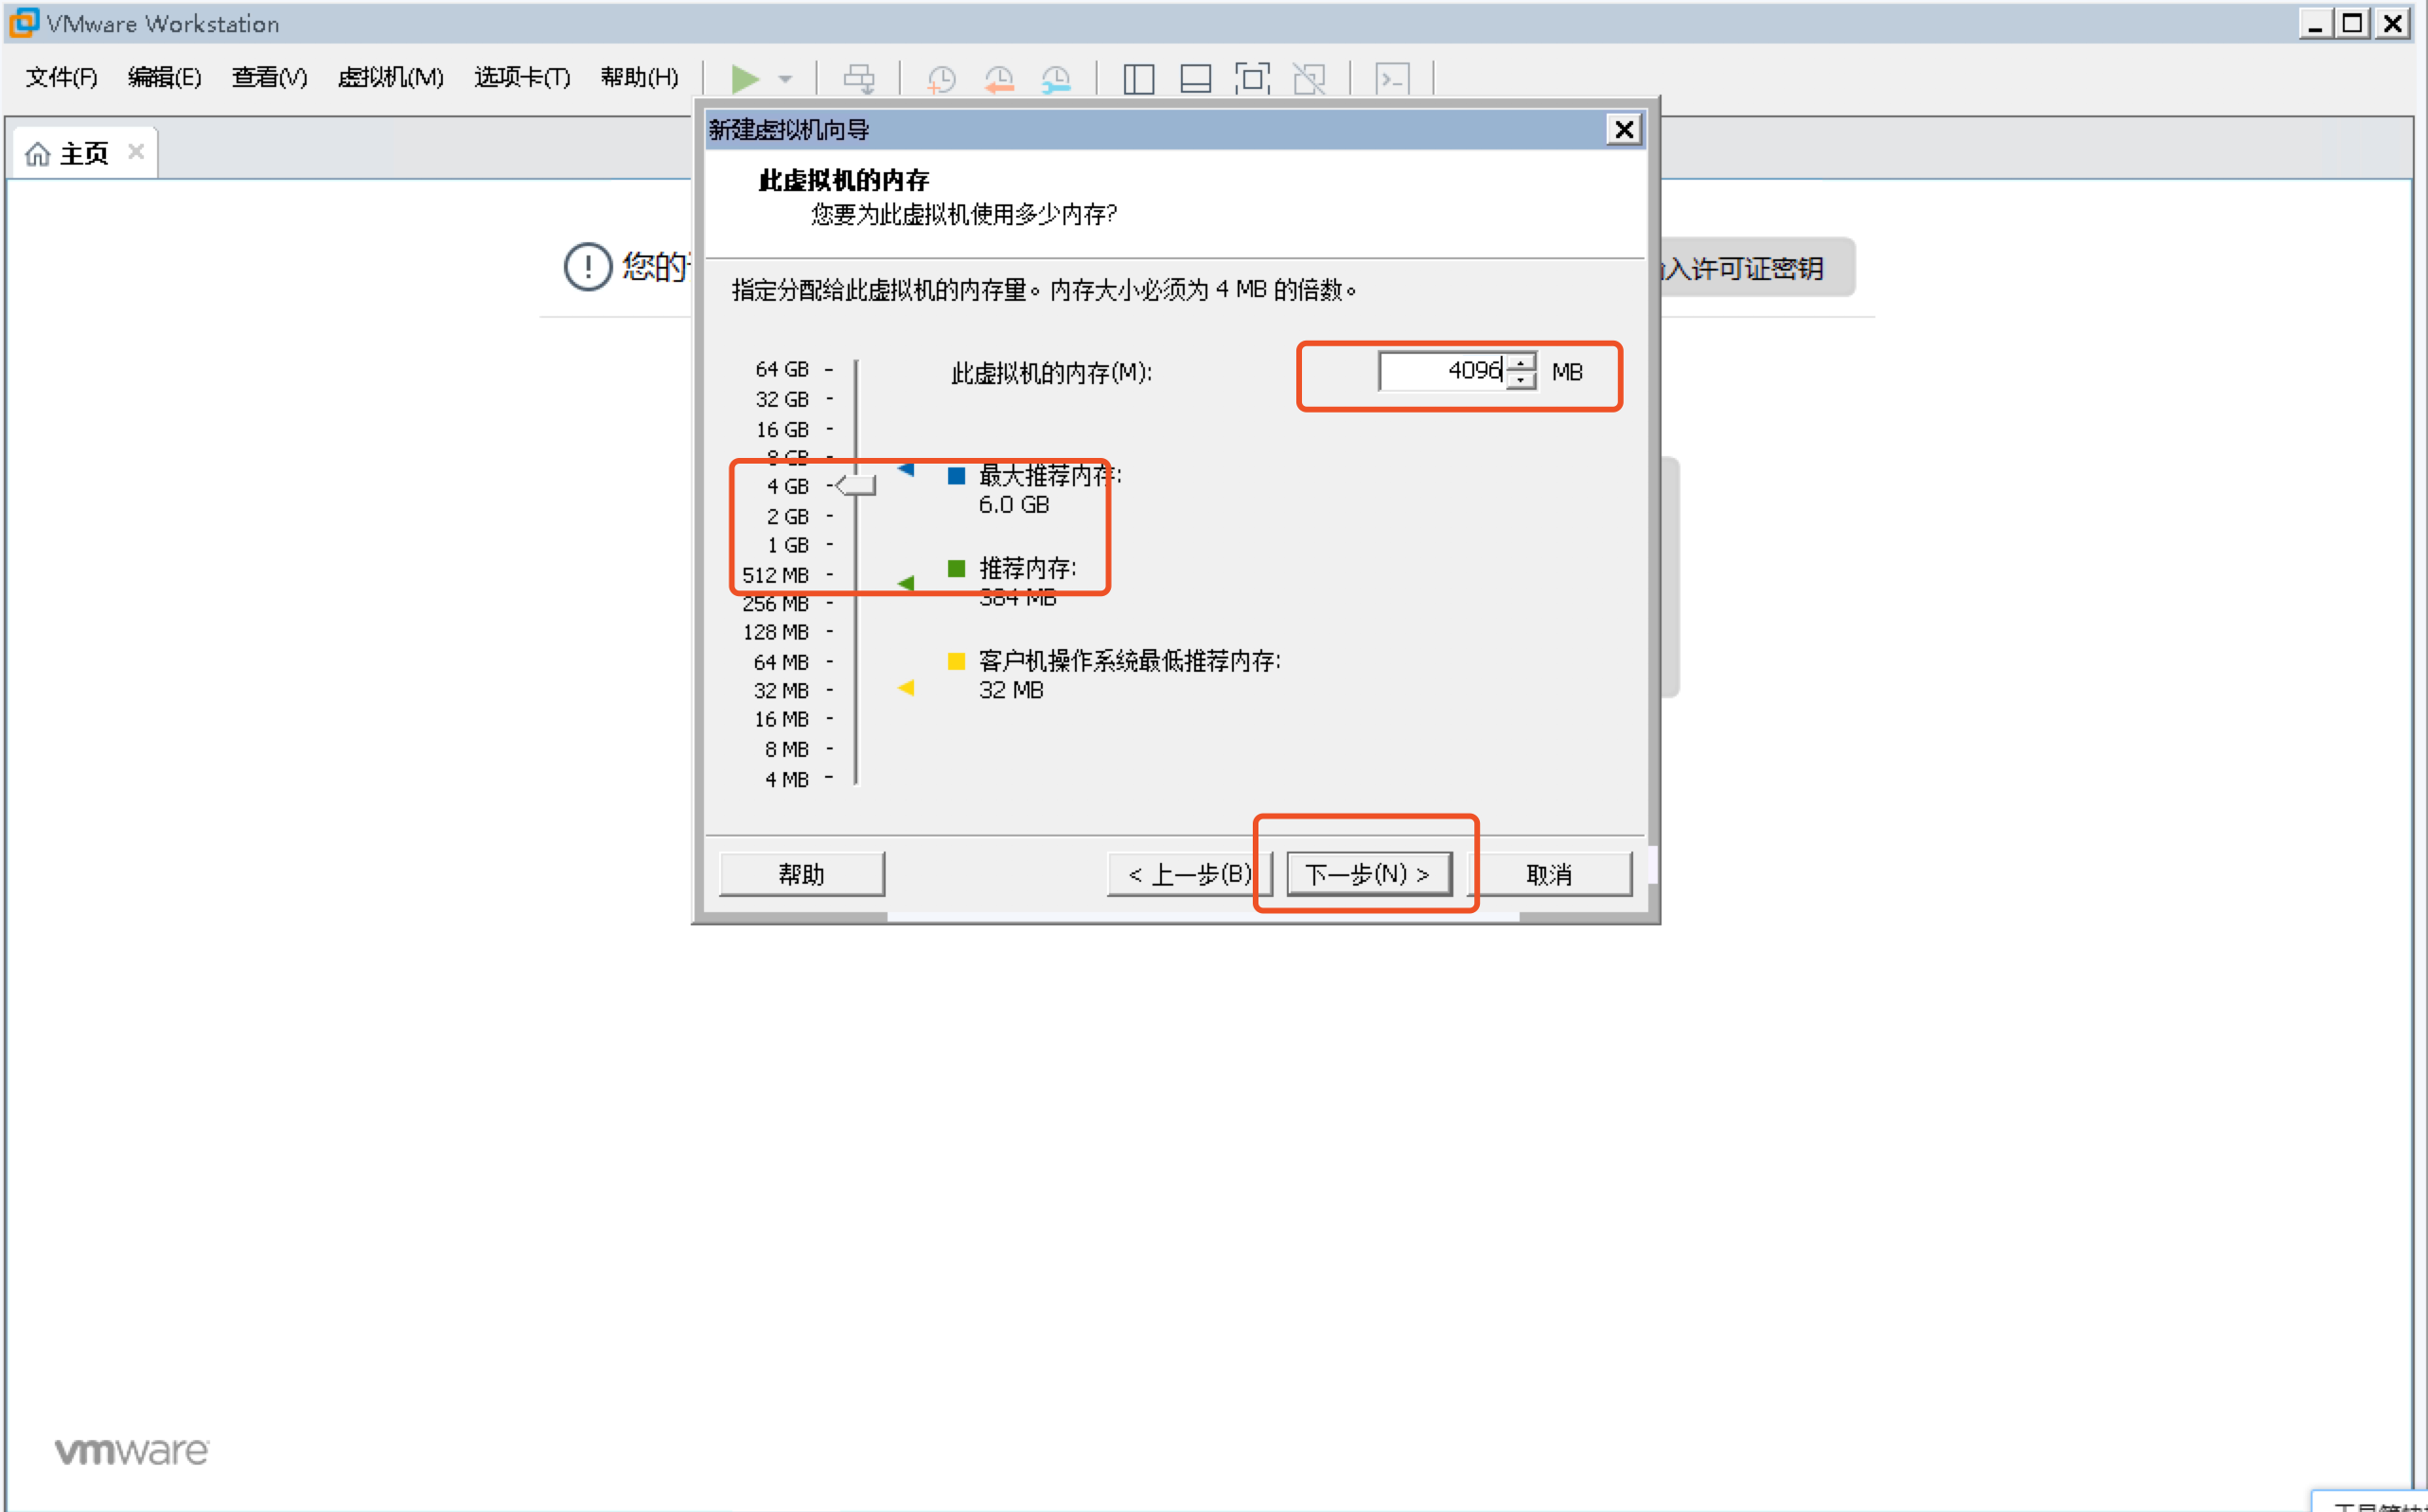Enter full screen mode icon

point(1251,78)
